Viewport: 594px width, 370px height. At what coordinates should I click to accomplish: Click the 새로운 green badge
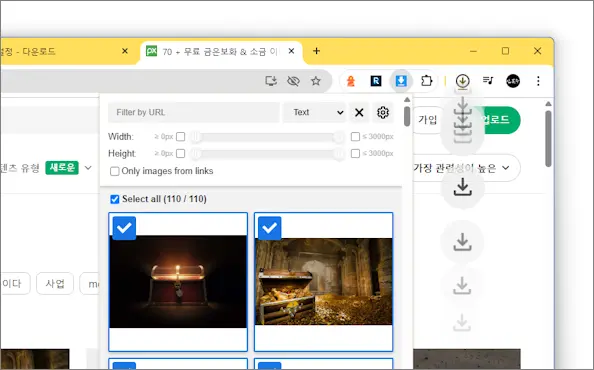[x=62, y=167]
